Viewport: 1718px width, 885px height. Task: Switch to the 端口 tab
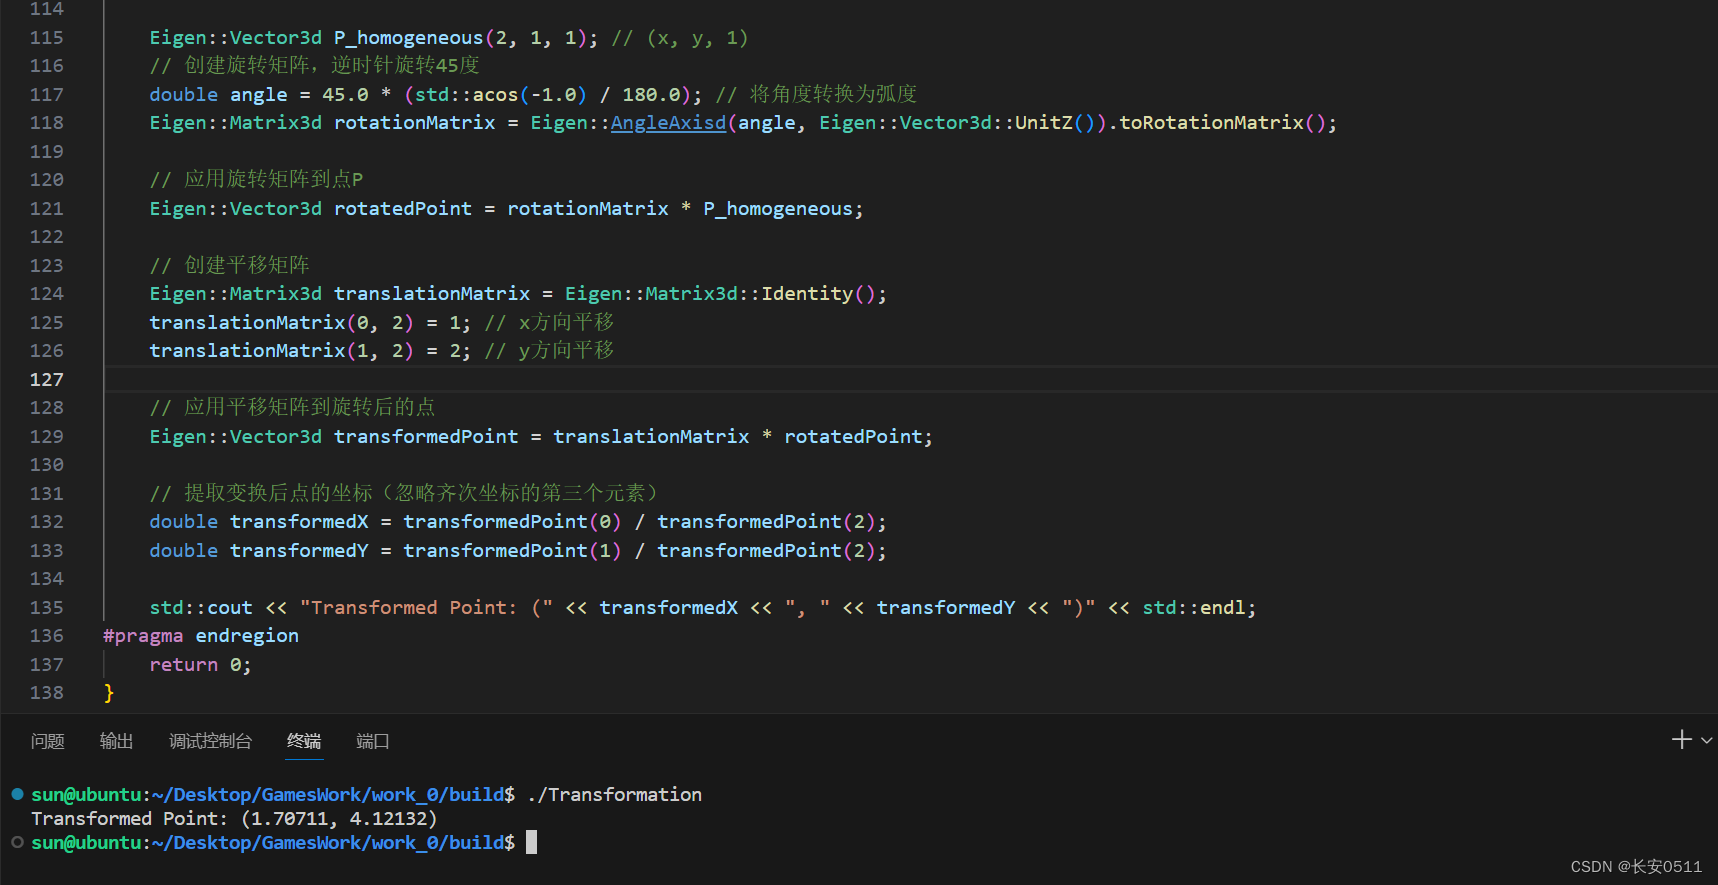tap(372, 741)
